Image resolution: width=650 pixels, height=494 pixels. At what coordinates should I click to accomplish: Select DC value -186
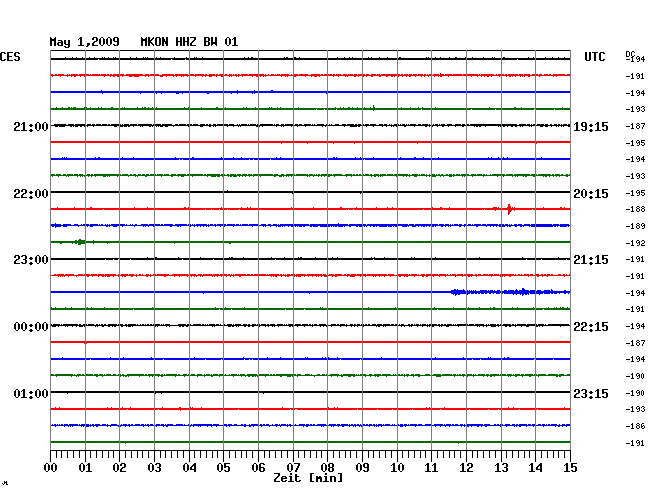635,426
